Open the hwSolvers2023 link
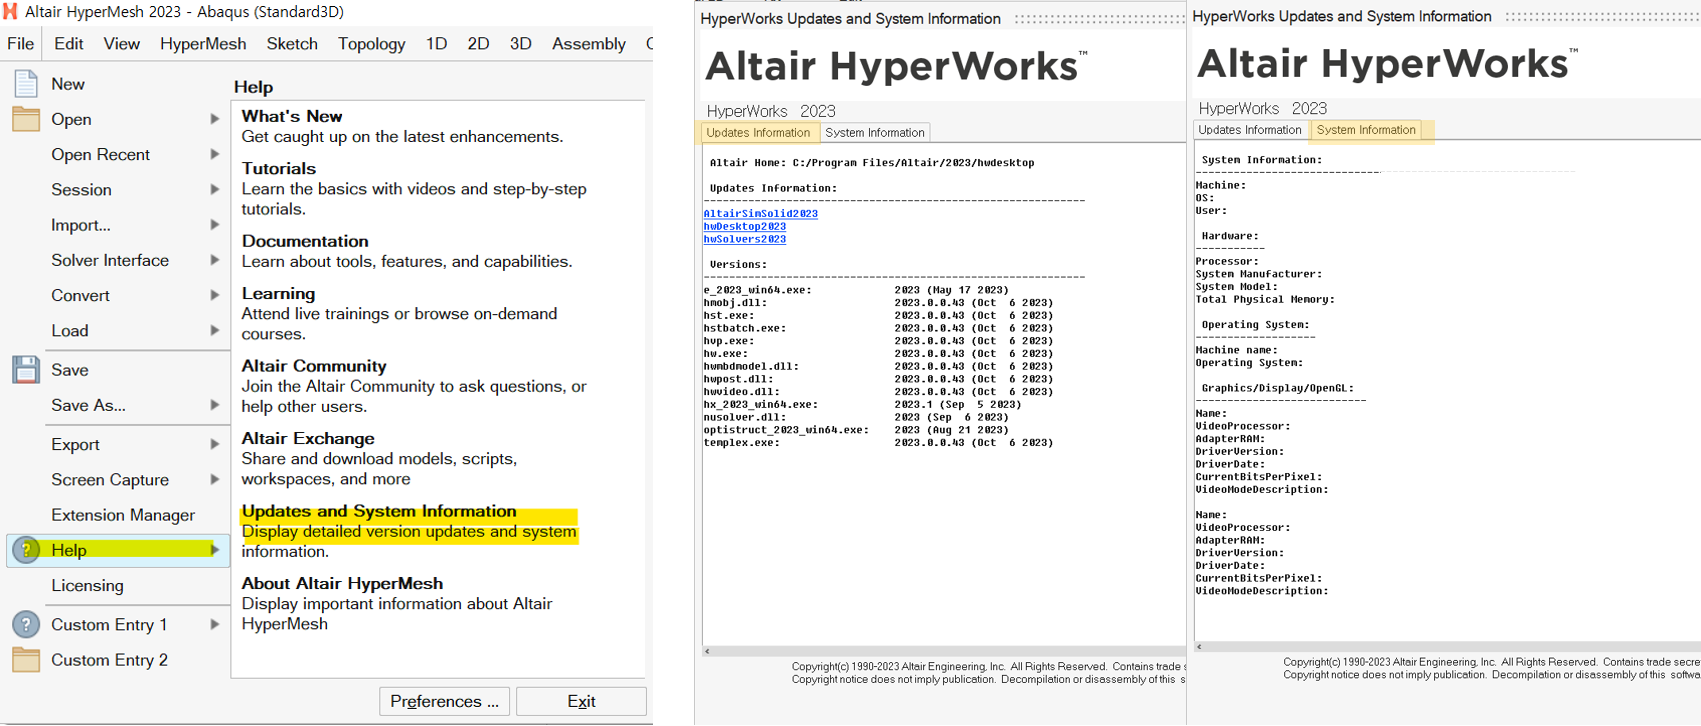 point(744,239)
